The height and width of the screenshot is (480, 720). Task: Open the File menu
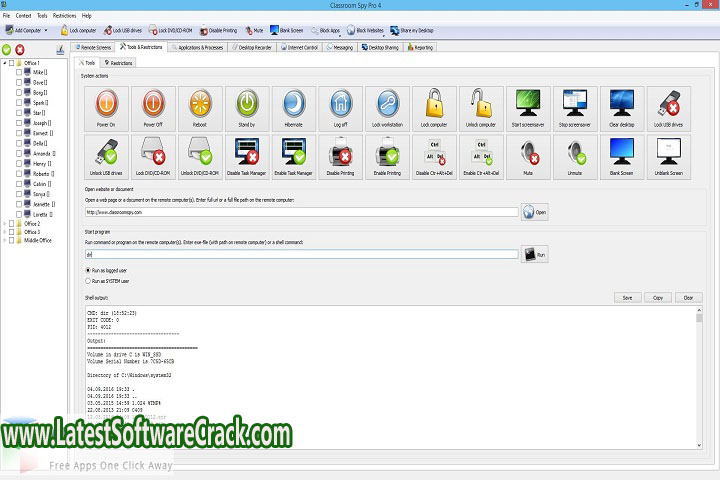coord(6,16)
